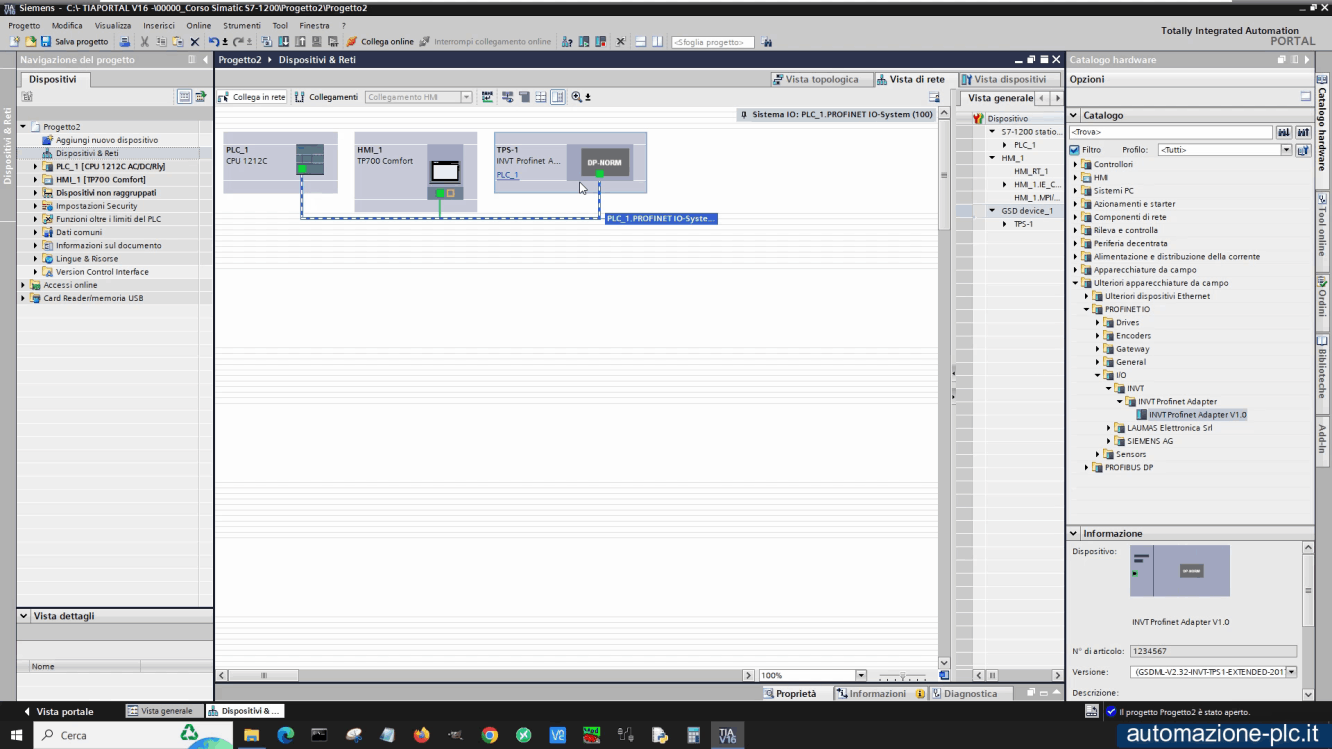This screenshot has height=749, width=1332.
Task: Expand the SIEMENS AG catalog folder
Action: 1109,441
